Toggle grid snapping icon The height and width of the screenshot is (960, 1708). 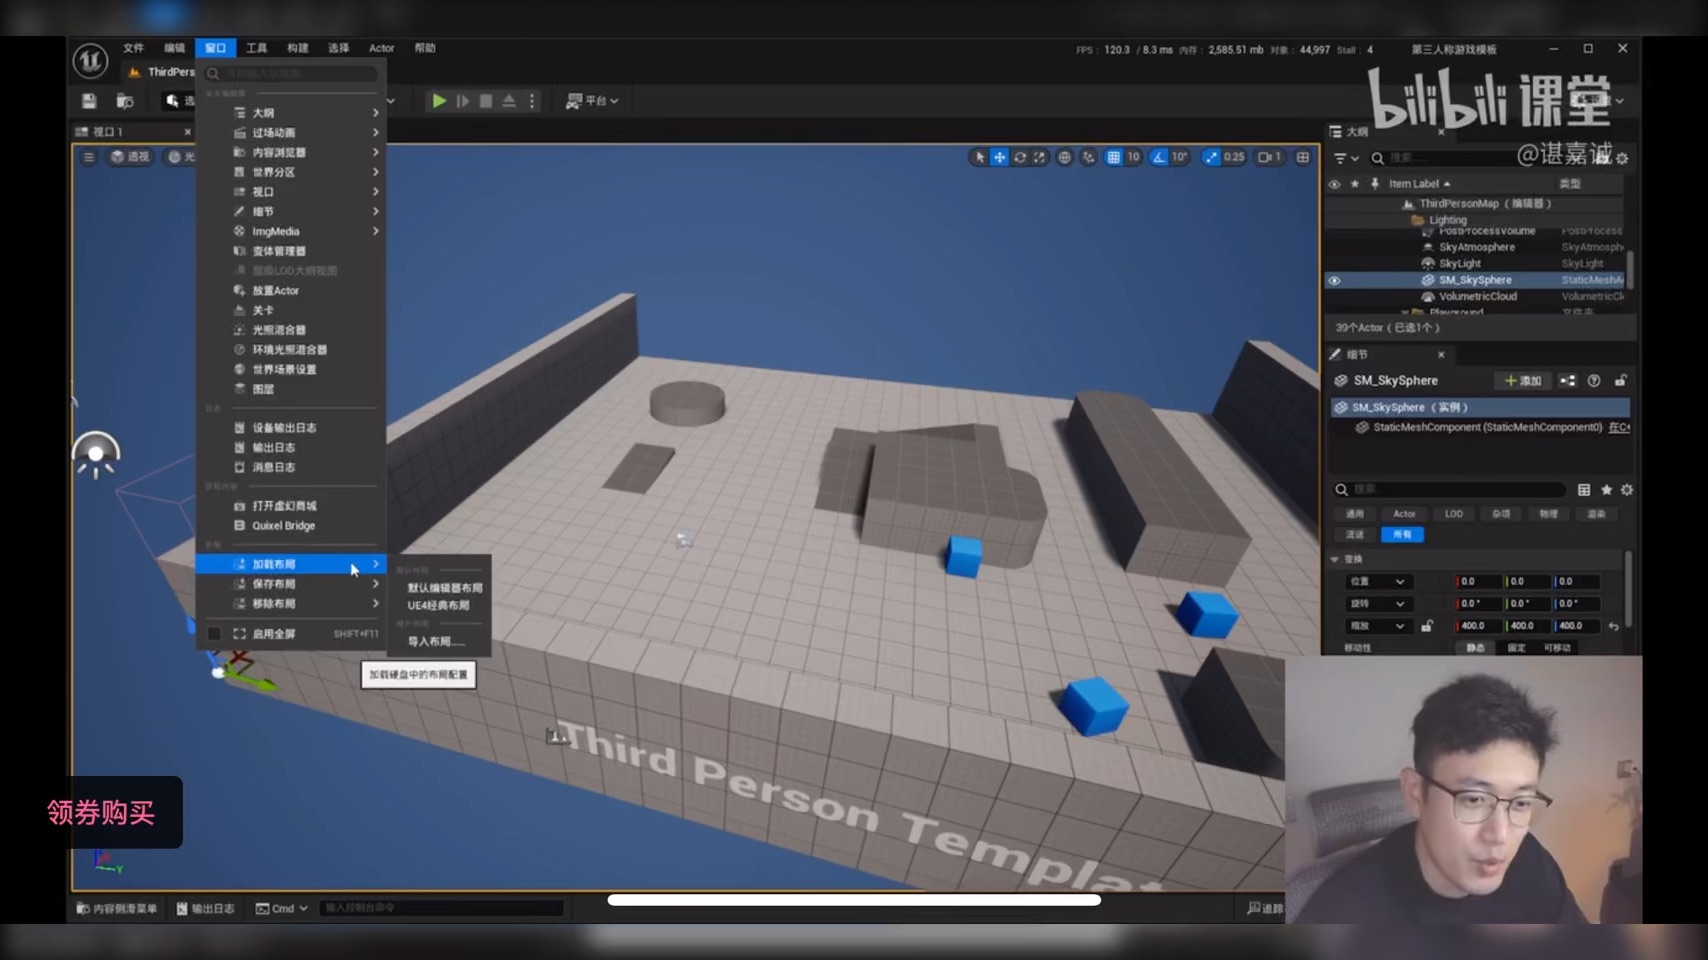coord(1113,157)
